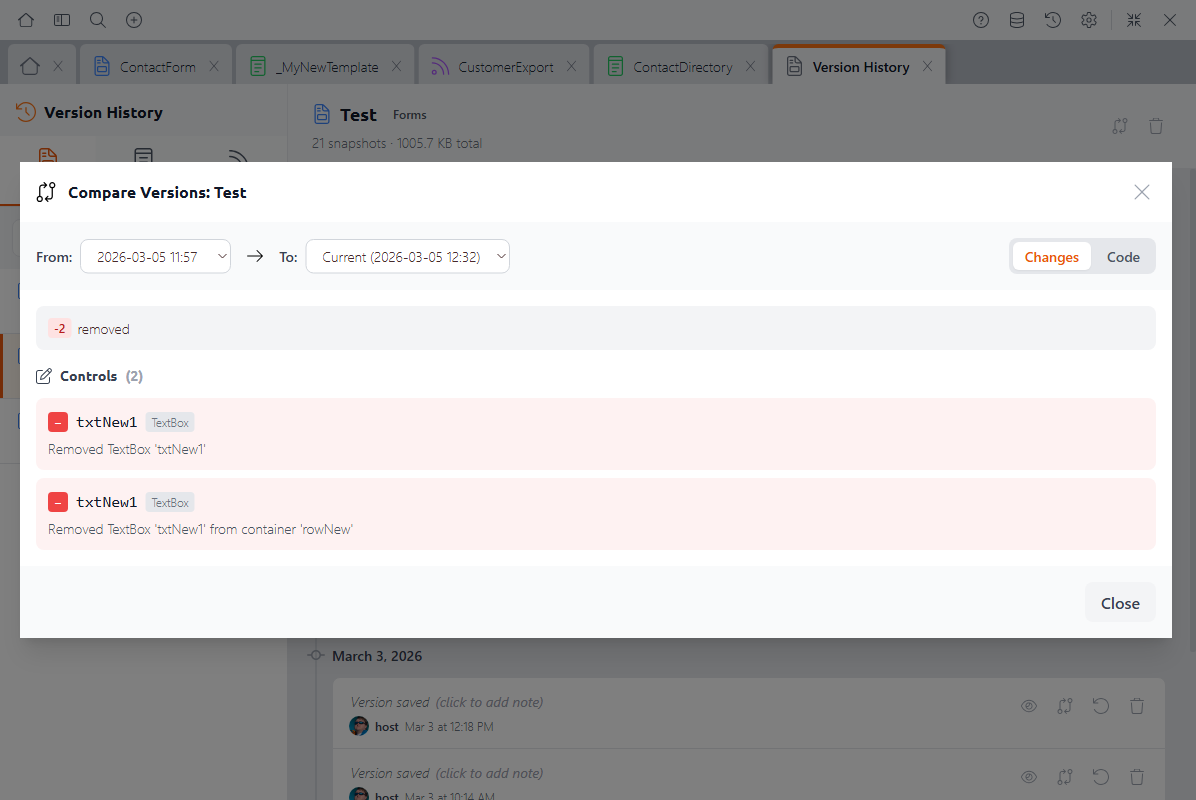Screen dimensions: 1196x800
Task: Preview eye icon for Mar 3 10:14 AM version
Action: tap(1029, 777)
